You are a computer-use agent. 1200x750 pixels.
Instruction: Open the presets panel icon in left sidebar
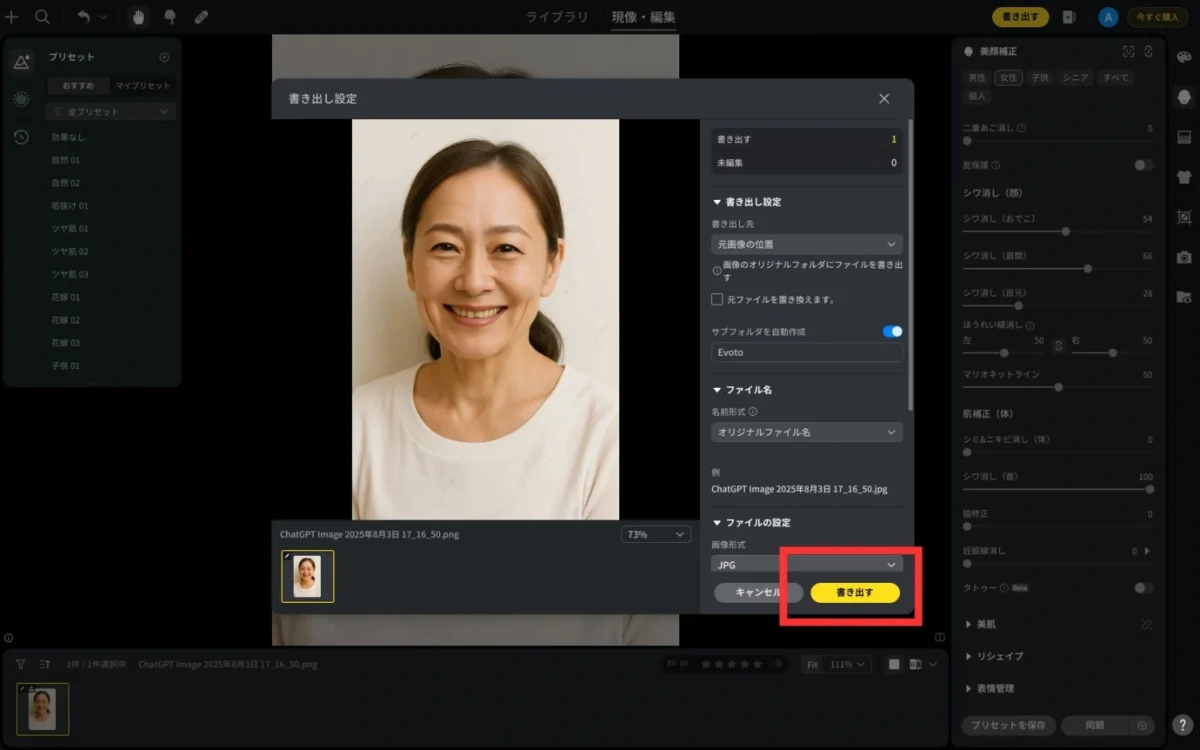coord(21,62)
